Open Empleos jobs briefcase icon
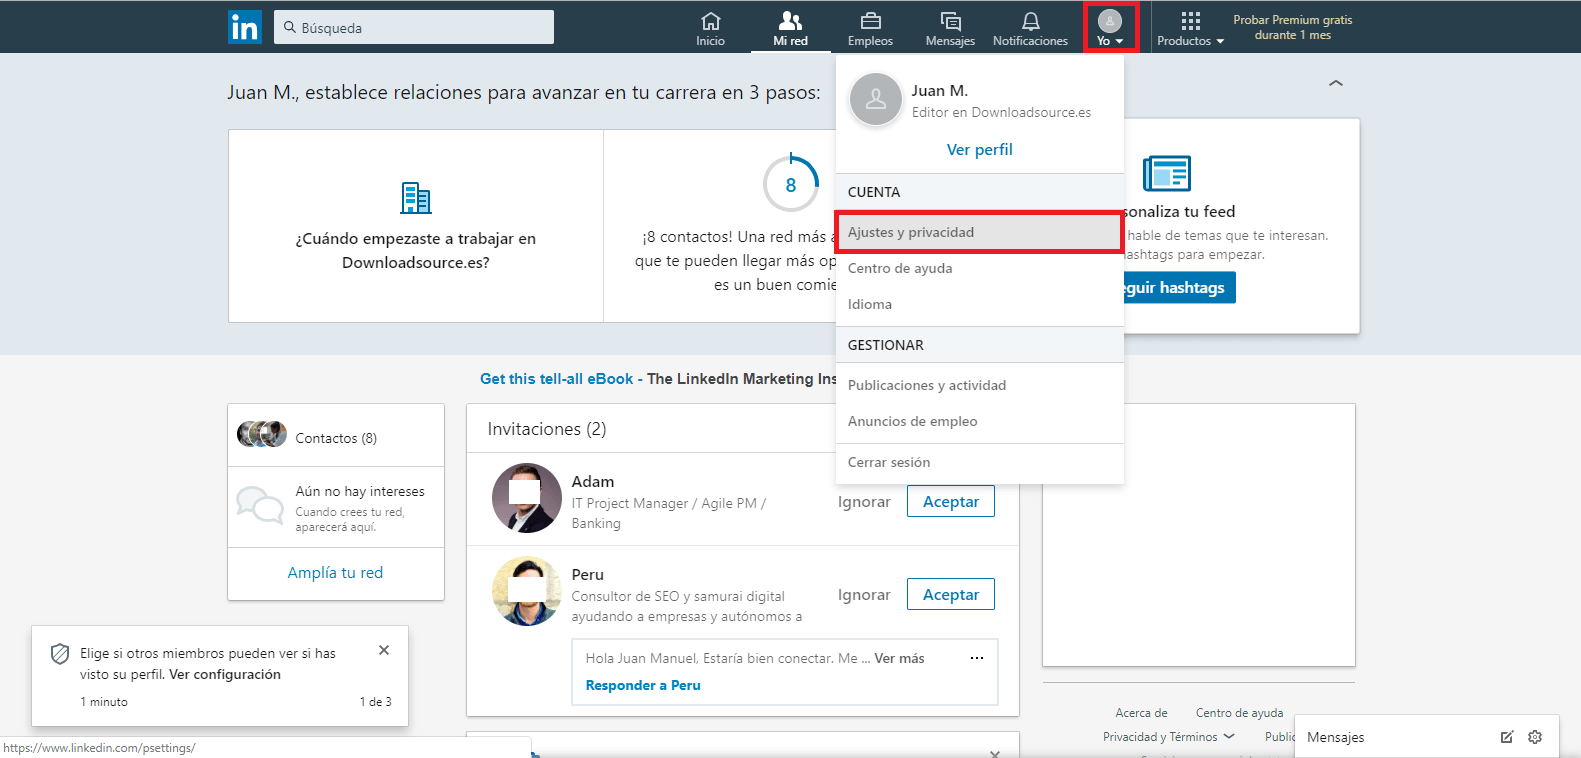This screenshot has height=758, width=1581. [870, 28]
